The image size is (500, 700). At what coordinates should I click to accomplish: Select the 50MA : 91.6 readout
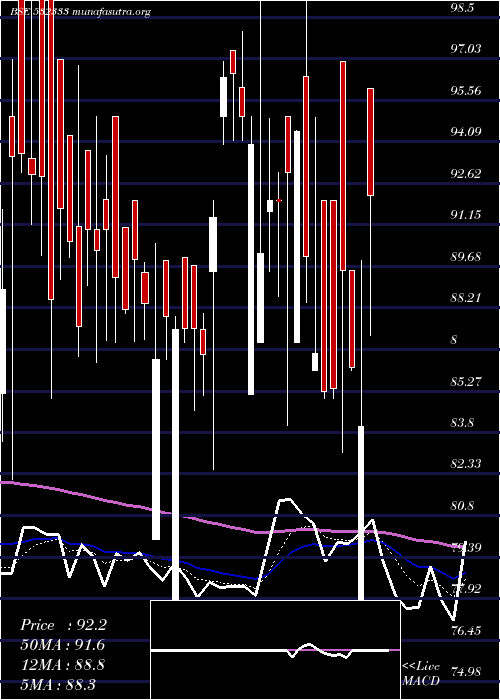click(63, 646)
